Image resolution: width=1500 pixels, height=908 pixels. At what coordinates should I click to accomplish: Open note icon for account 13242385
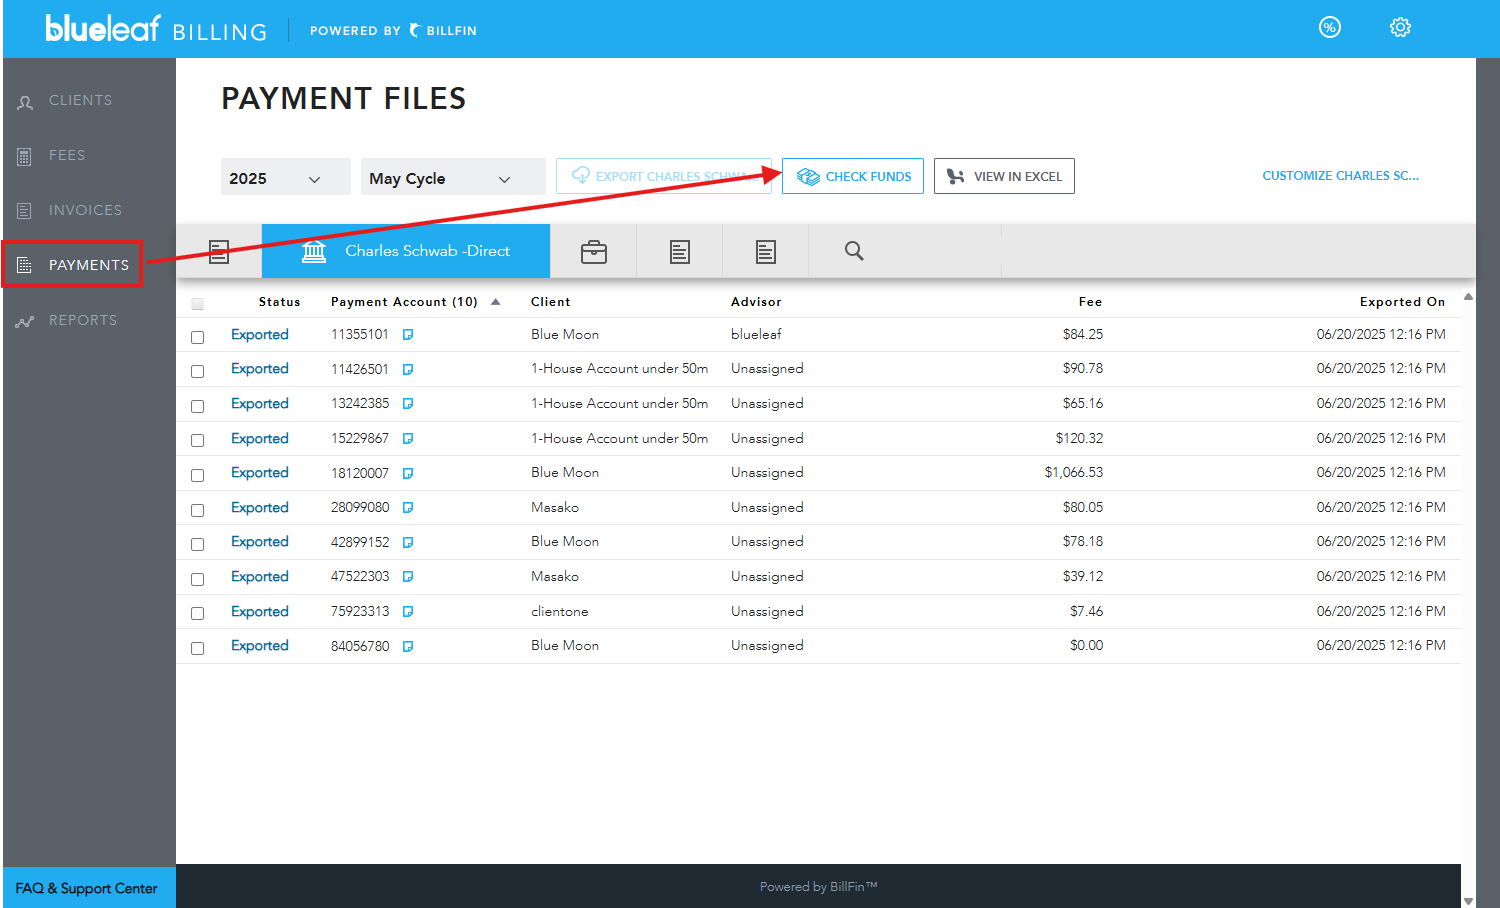tap(408, 404)
